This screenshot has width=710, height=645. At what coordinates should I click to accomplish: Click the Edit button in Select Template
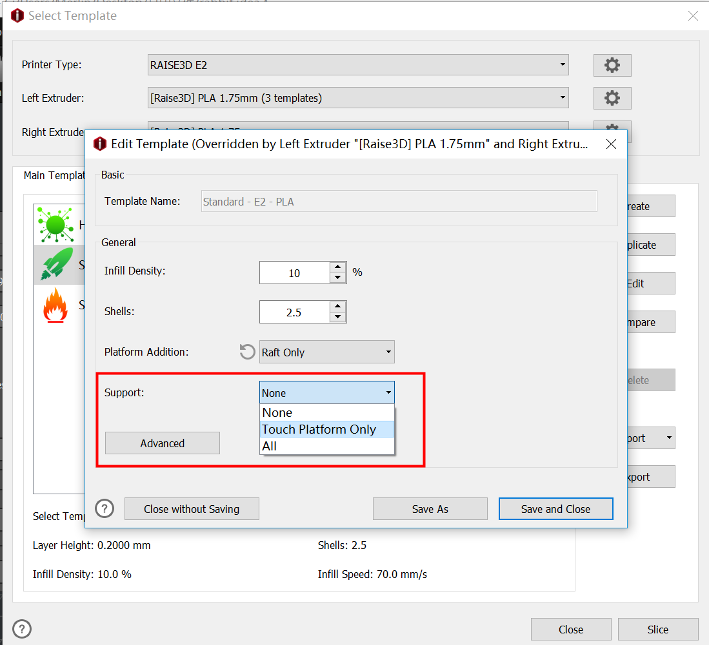[x=651, y=284]
